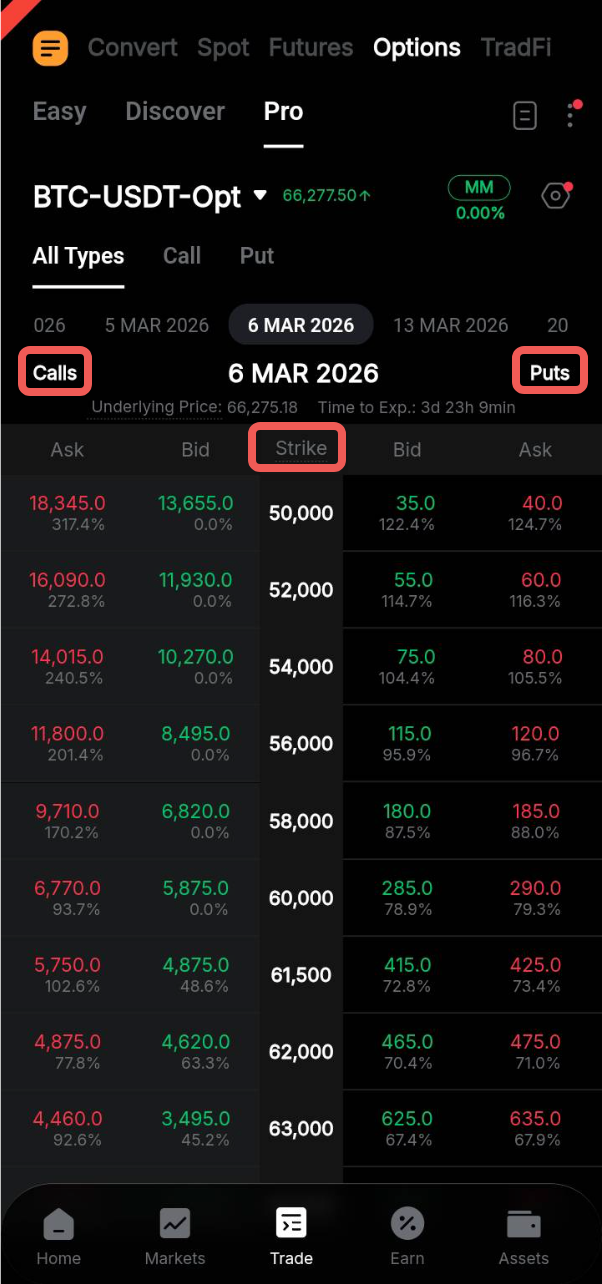
Task: Select the 60,000 strike price row
Action: tap(301, 898)
